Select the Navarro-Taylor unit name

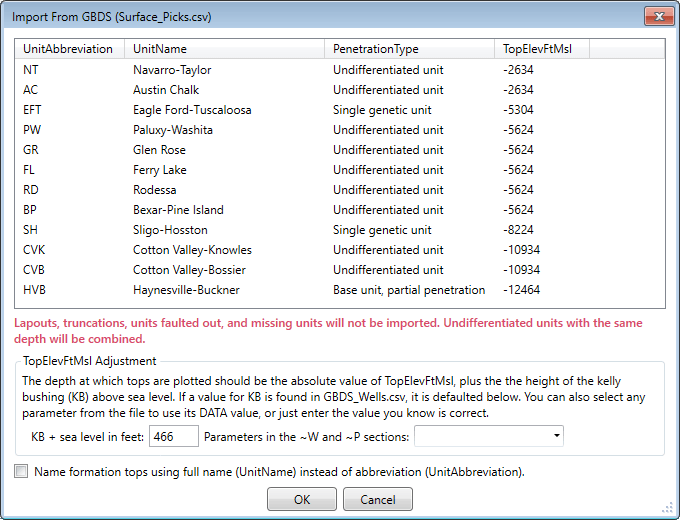172,70
